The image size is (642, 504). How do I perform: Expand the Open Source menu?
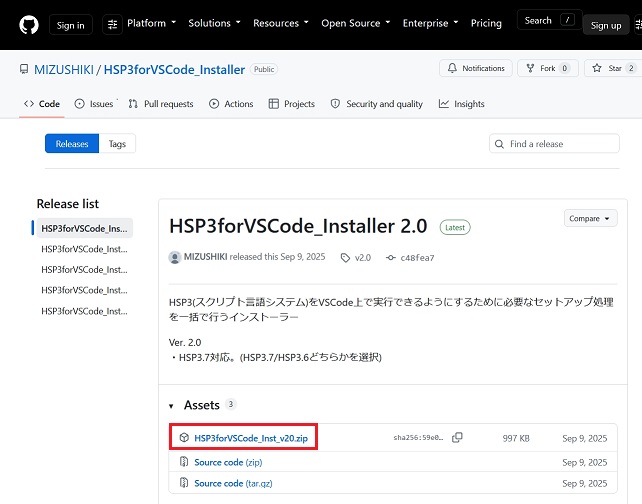click(355, 23)
